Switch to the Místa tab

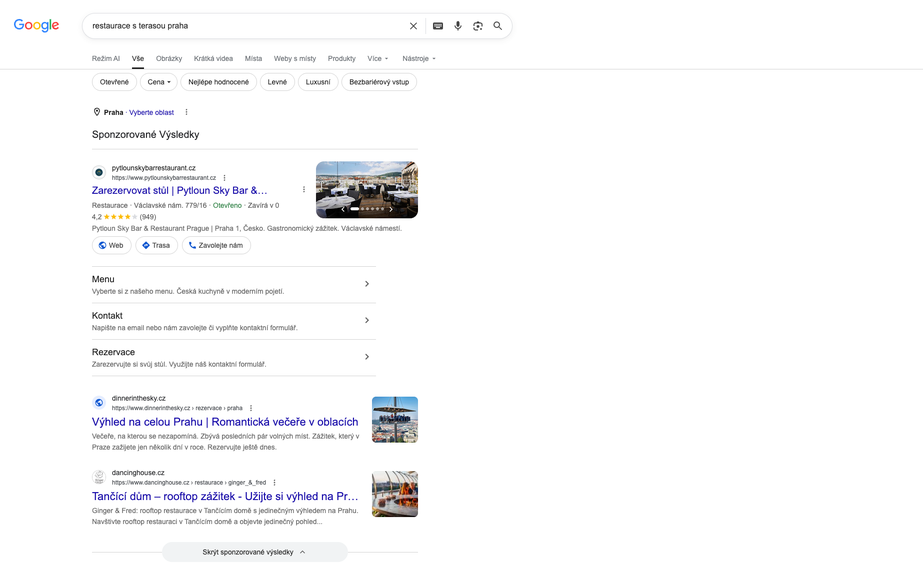point(253,58)
